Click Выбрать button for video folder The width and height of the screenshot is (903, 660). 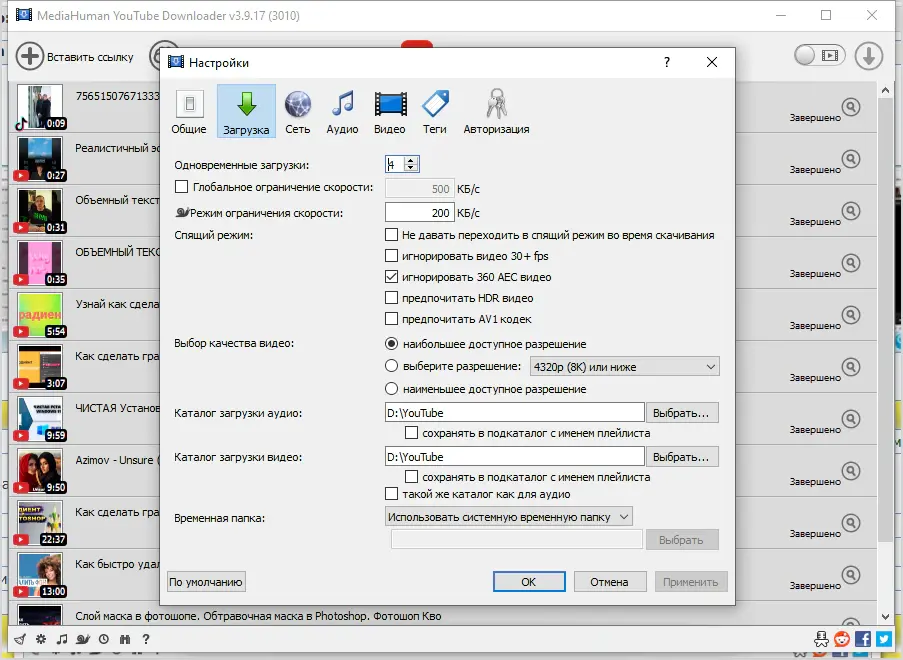pos(682,457)
